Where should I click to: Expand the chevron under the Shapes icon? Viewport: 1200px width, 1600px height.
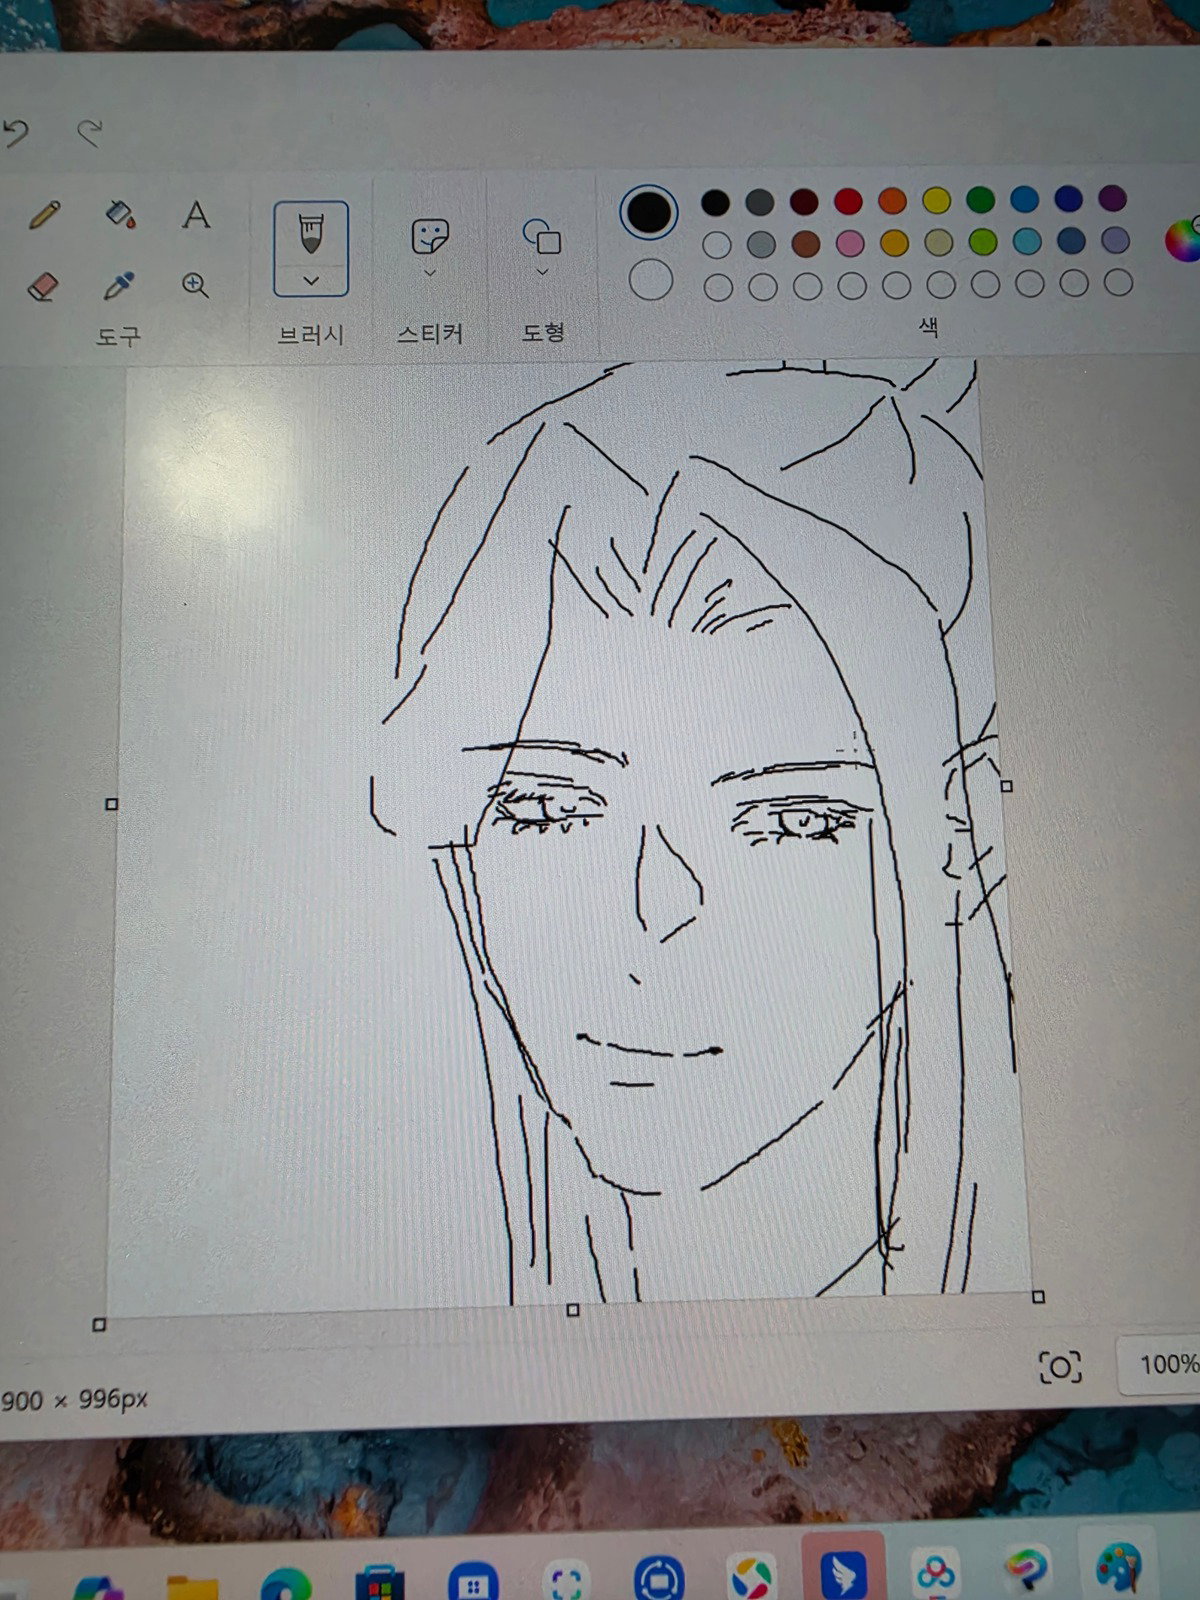542,272
